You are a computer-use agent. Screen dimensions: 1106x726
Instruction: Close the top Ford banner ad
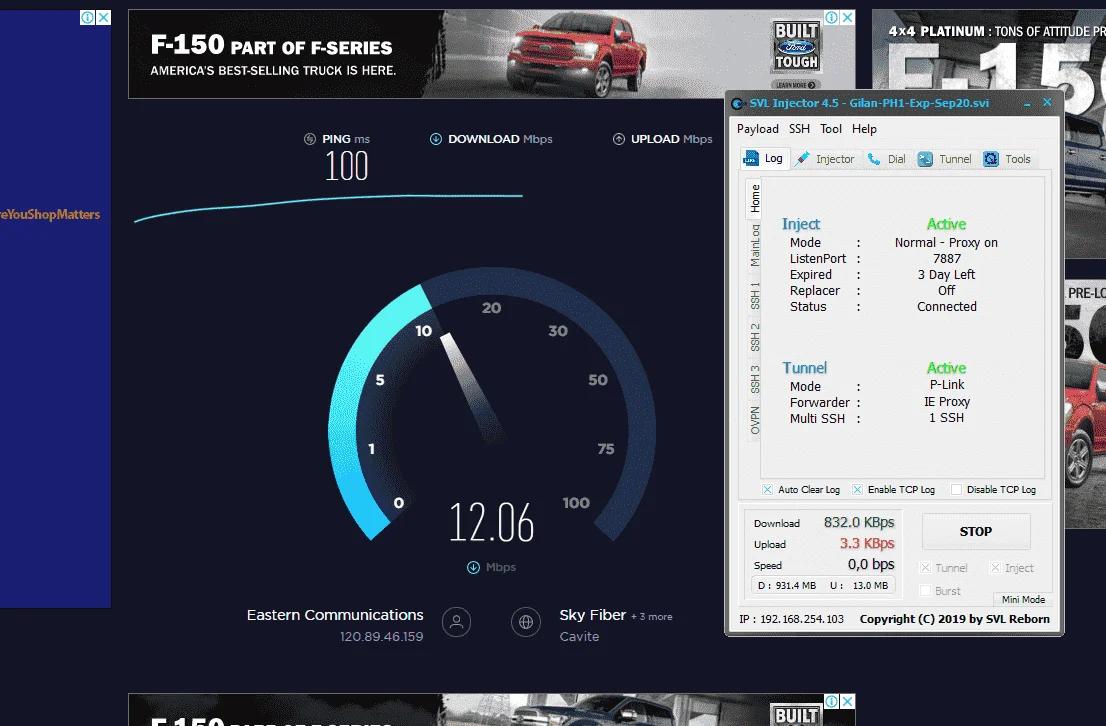point(848,17)
